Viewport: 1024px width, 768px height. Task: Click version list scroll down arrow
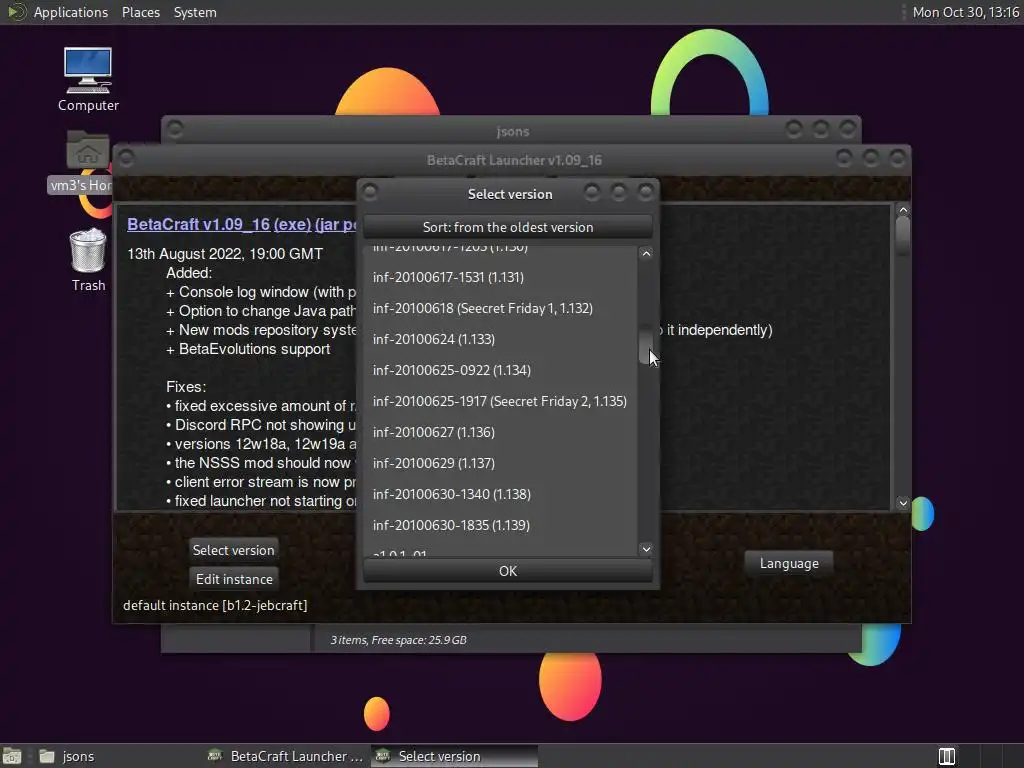645,549
